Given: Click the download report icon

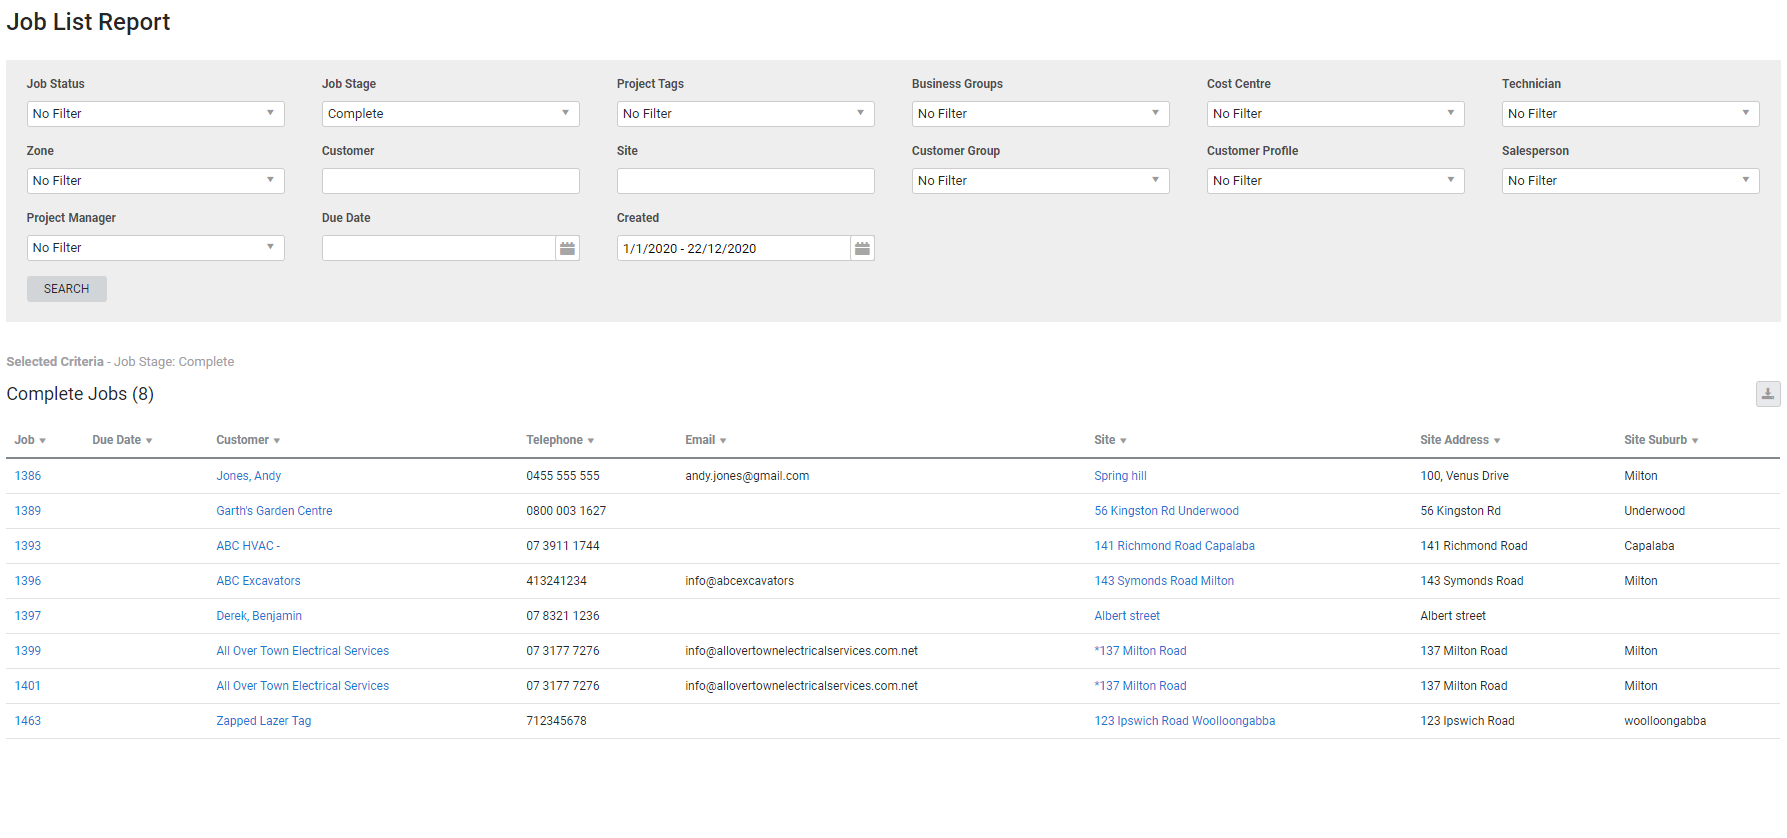Looking at the screenshot, I should coord(1767,394).
